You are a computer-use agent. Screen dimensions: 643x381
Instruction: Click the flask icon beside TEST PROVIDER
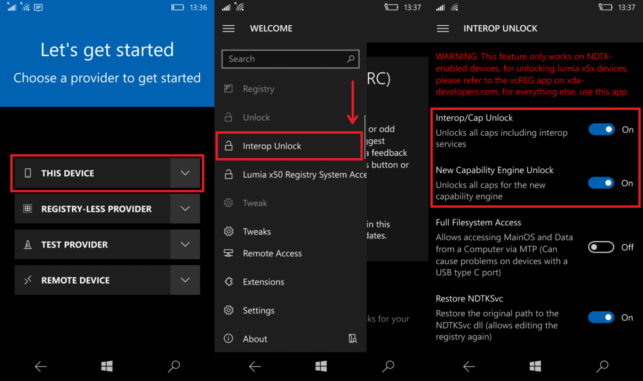pyautogui.click(x=27, y=244)
